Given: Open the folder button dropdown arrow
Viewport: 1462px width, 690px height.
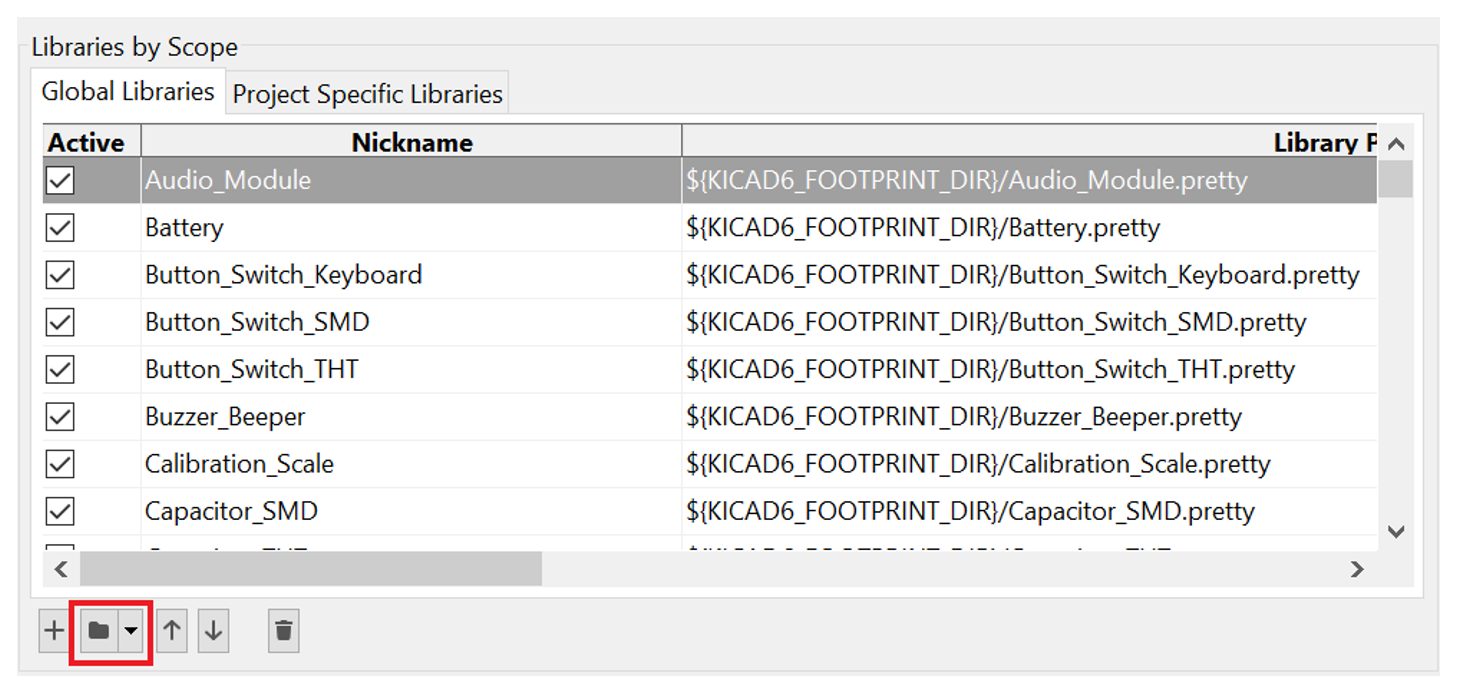Looking at the screenshot, I should click(x=131, y=631).
